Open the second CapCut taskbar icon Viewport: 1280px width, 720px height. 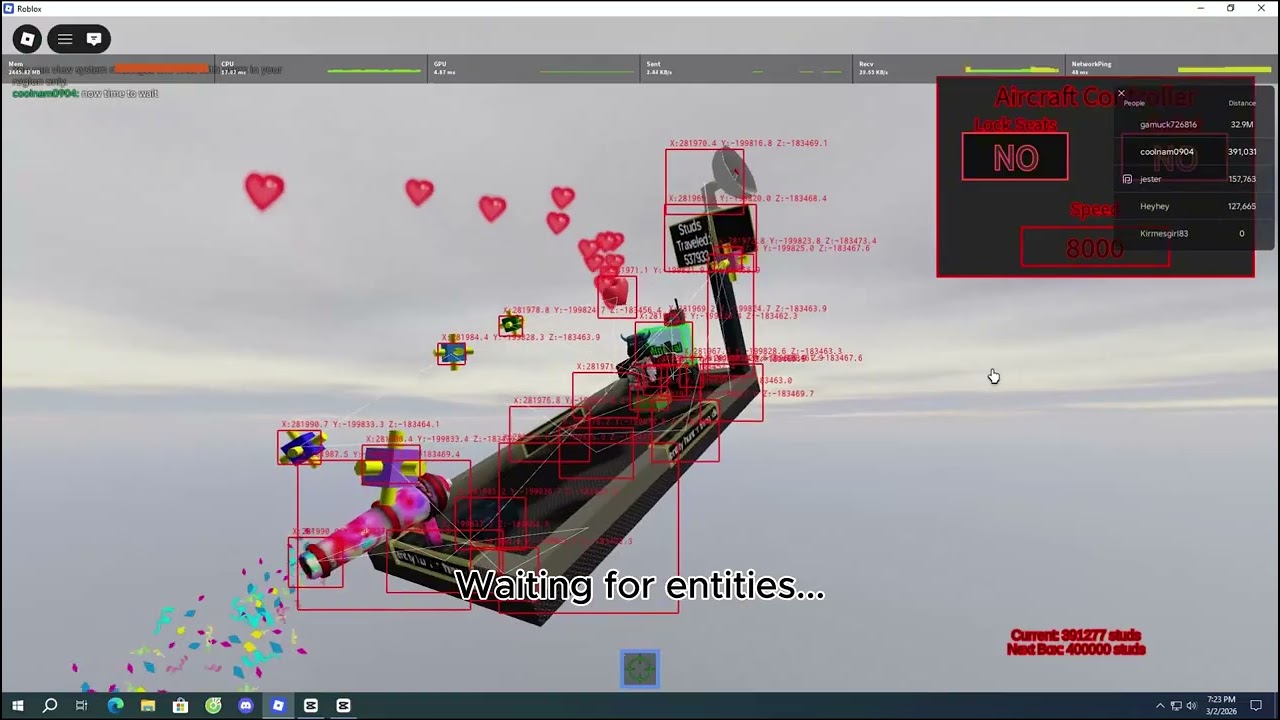click(x=343, y=706)
